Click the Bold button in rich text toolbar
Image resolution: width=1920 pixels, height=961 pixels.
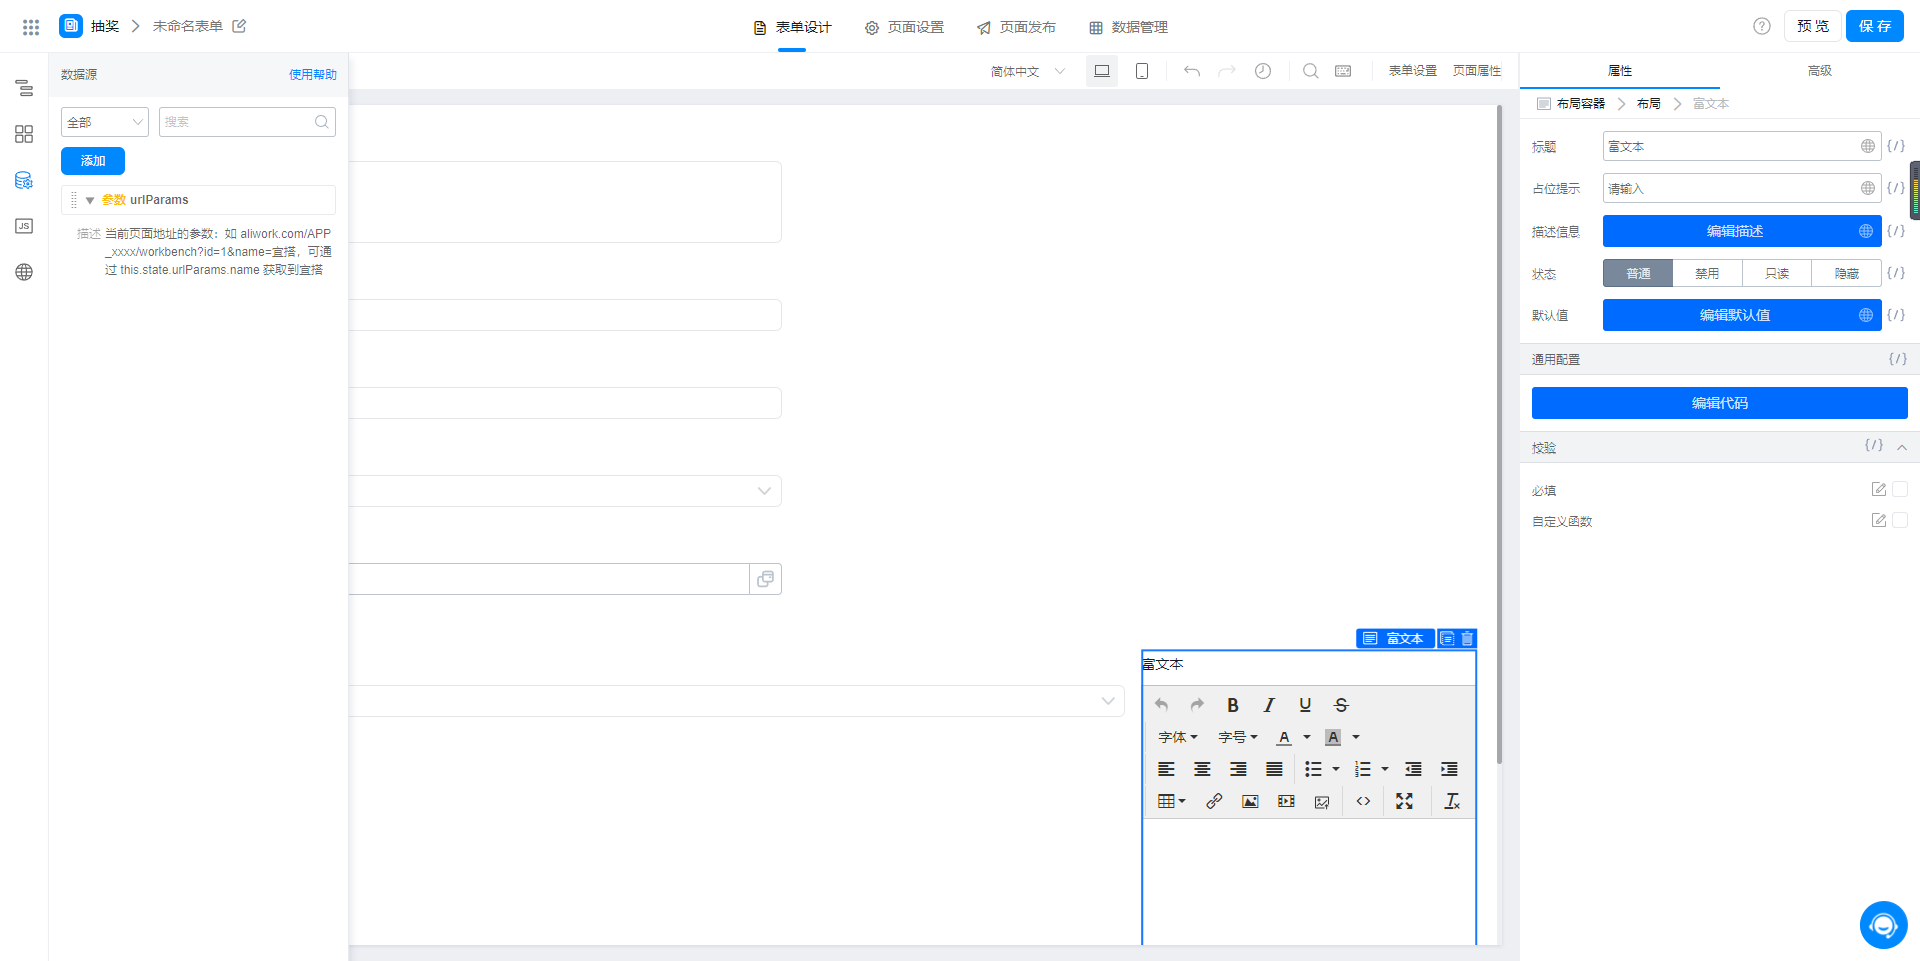(1233, 705)
